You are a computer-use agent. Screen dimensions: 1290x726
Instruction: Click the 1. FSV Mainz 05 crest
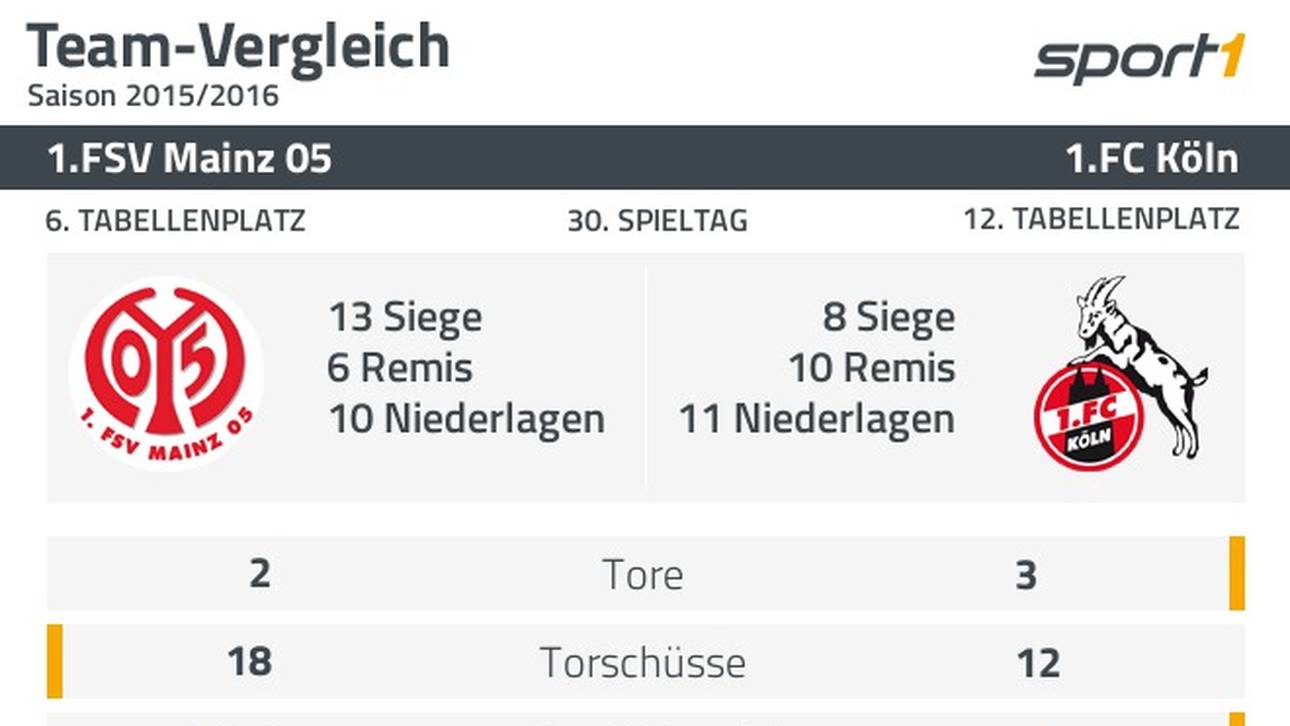pos(166,374)
